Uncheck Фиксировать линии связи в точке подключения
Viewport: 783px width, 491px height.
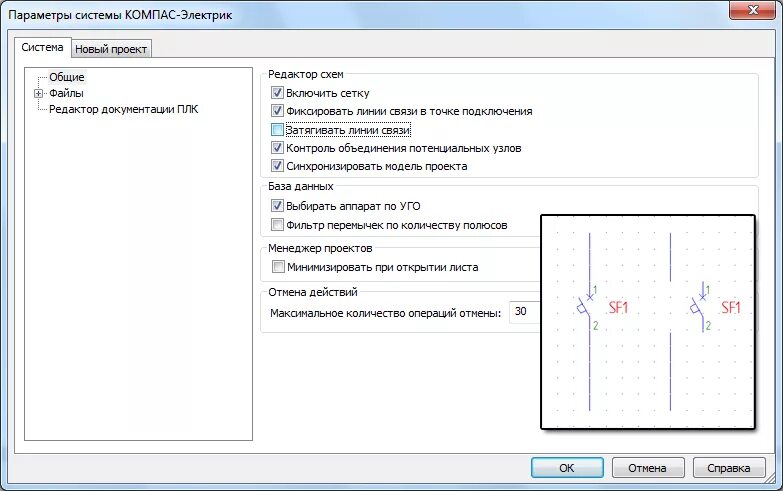click(x=277, y=111)
